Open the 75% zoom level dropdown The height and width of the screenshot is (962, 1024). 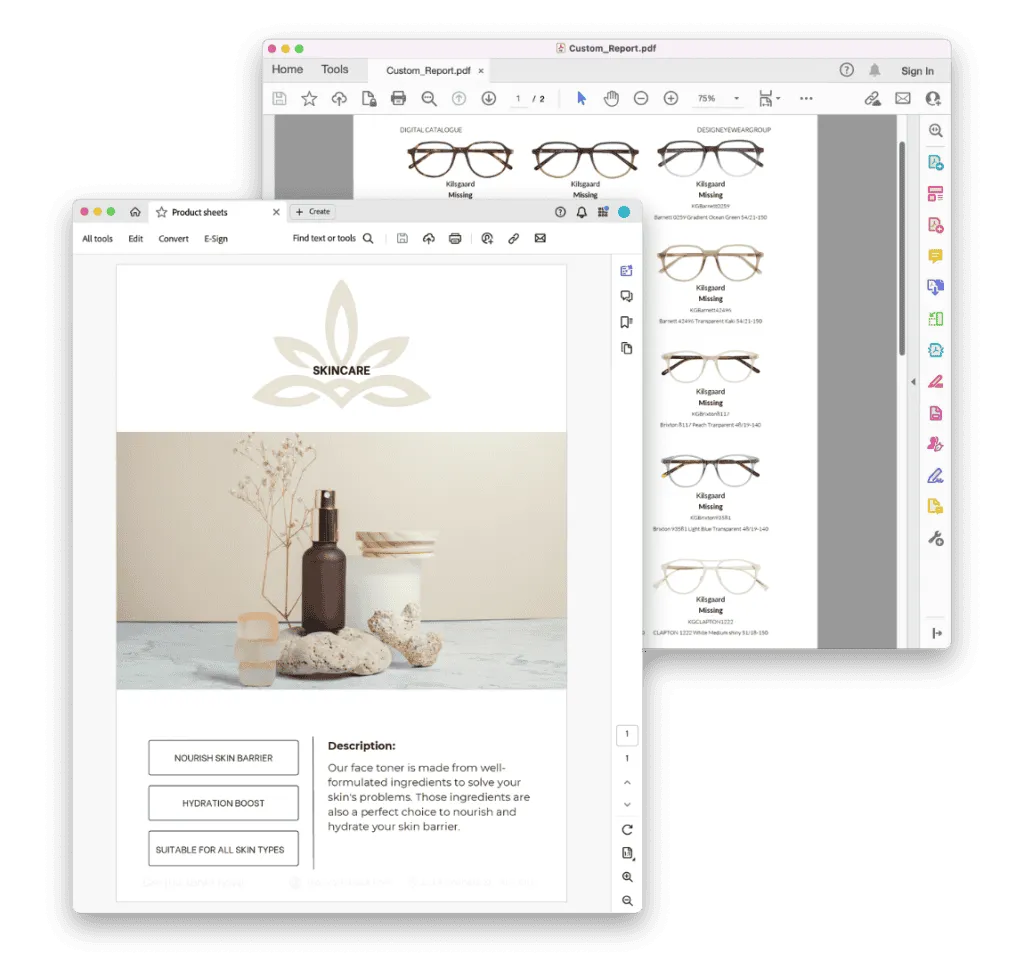(737, 99)
